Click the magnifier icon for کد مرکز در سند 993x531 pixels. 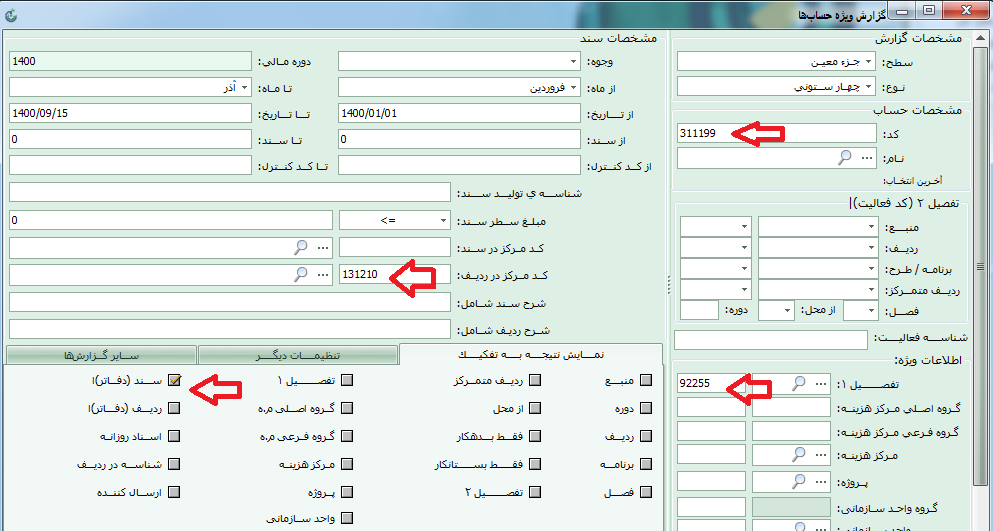[301, 247]
